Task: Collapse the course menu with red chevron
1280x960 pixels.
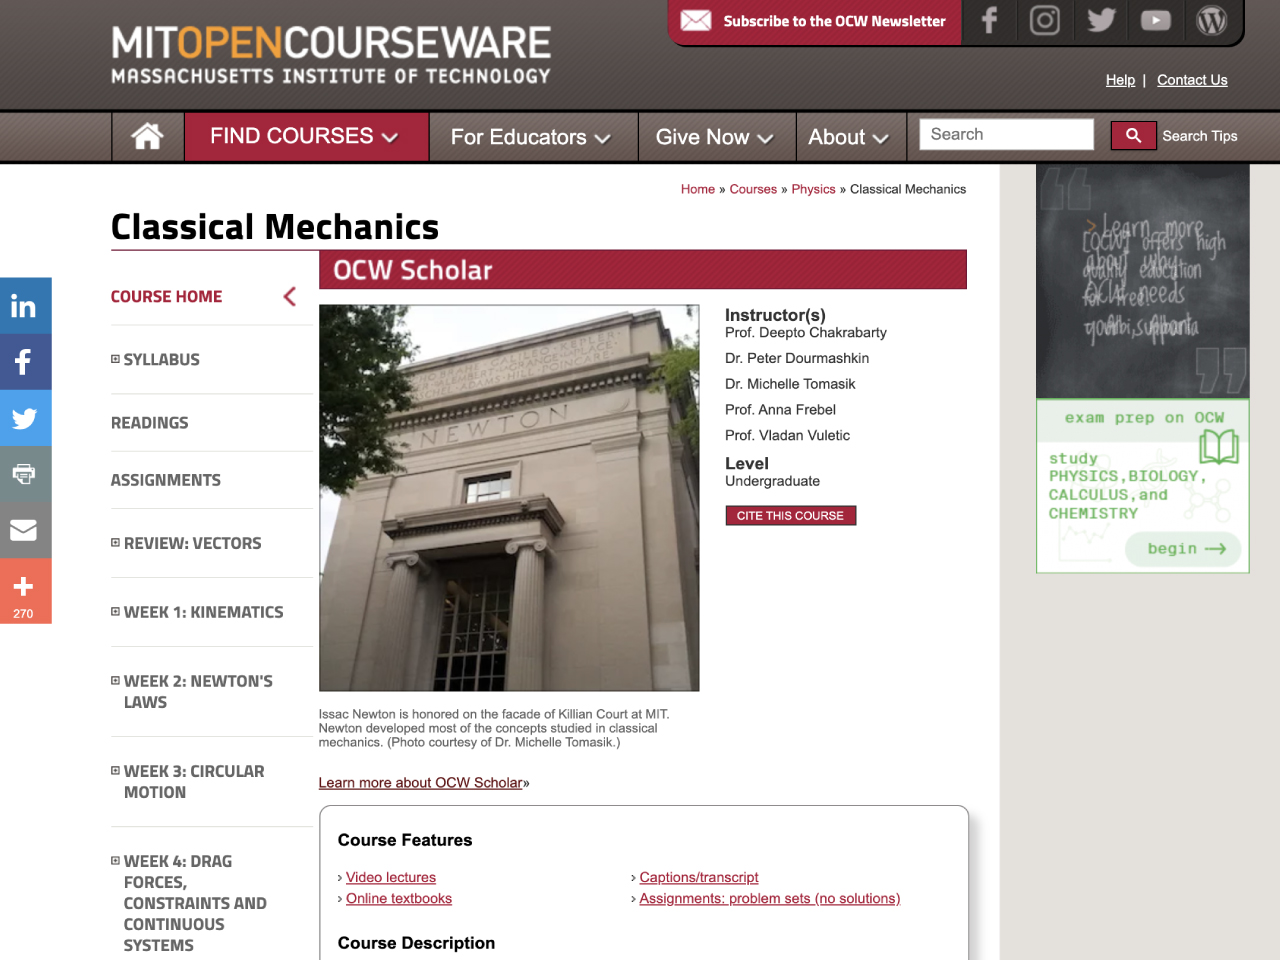Action: tap(290, 296)
